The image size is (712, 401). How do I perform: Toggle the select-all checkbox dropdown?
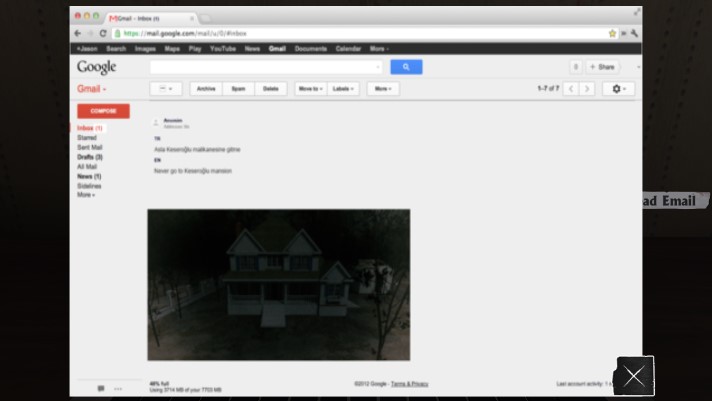[x=165, y=89]
